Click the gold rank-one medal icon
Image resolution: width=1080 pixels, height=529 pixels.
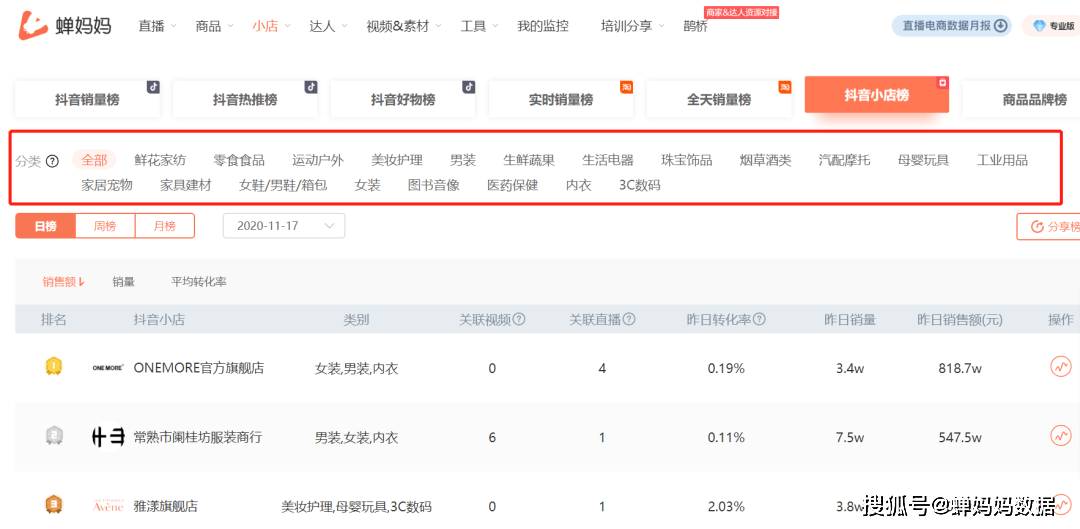(x=54, y=366)
